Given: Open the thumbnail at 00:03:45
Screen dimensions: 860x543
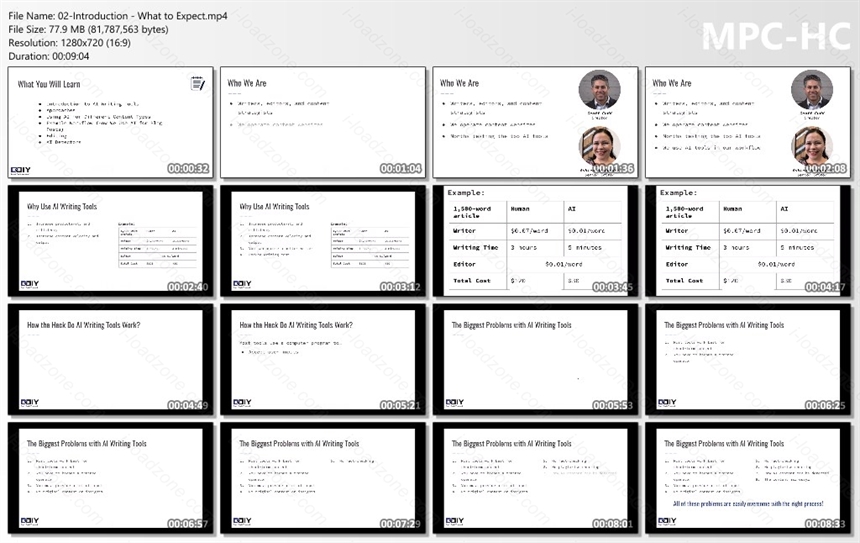Looking at the screenshot, I should click(x=535, y=241).
